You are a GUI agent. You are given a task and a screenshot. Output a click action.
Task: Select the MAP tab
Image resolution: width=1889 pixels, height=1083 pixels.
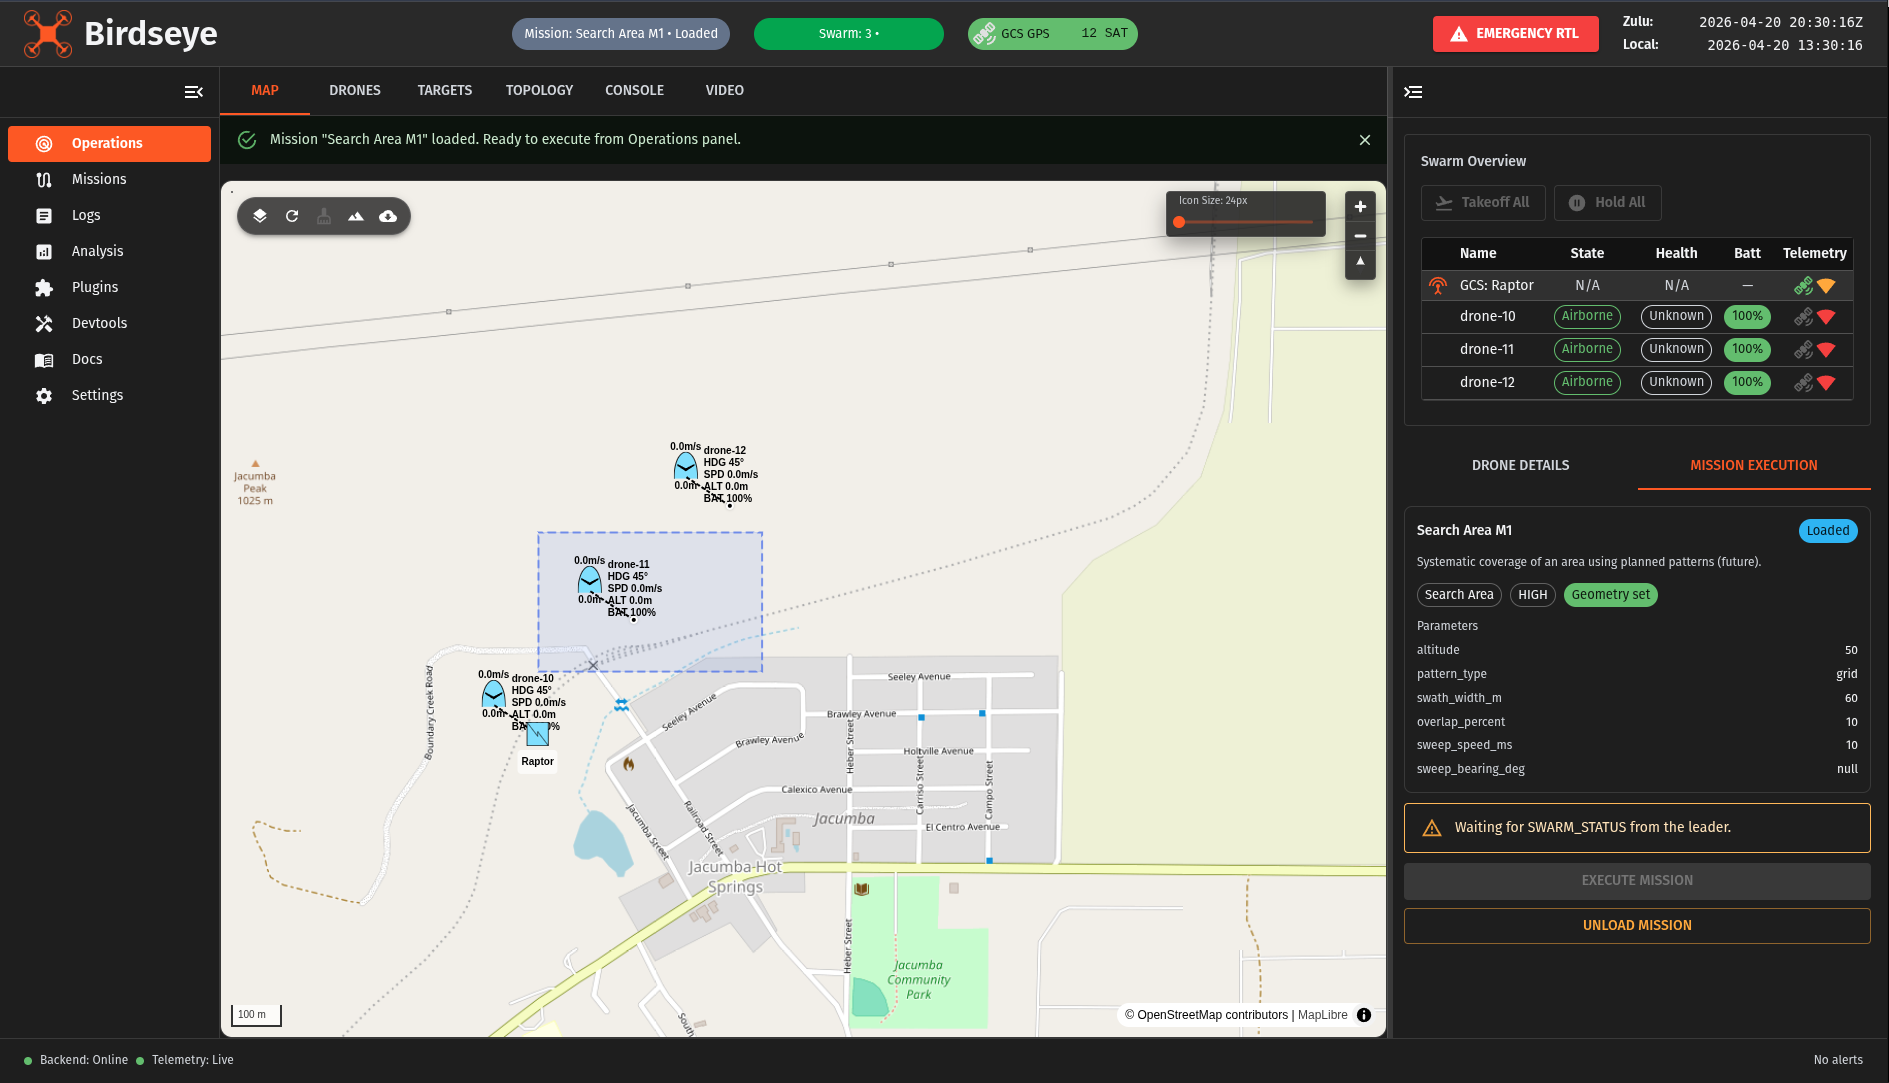[x=265, y=90]
